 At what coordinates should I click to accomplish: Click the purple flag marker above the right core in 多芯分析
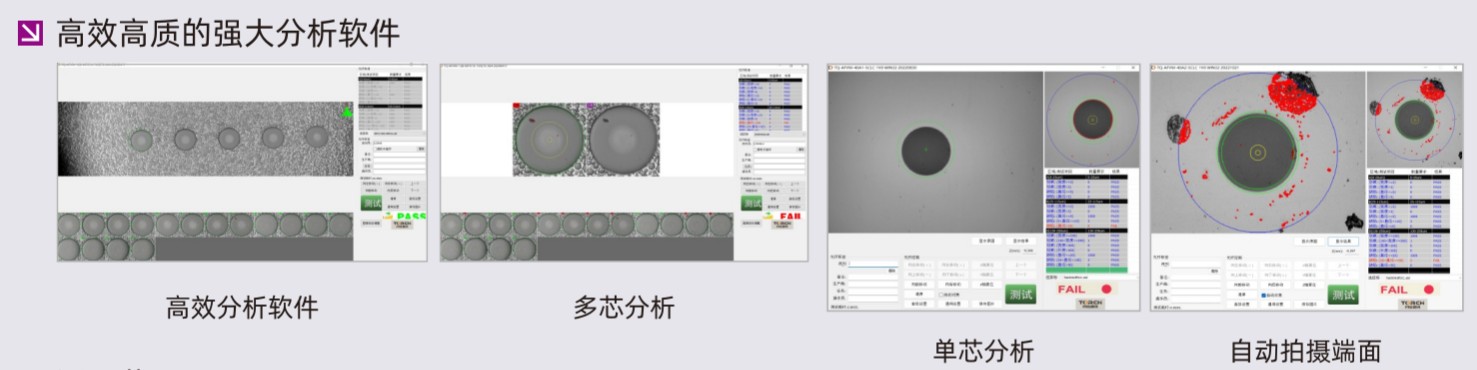coord(590,104)
